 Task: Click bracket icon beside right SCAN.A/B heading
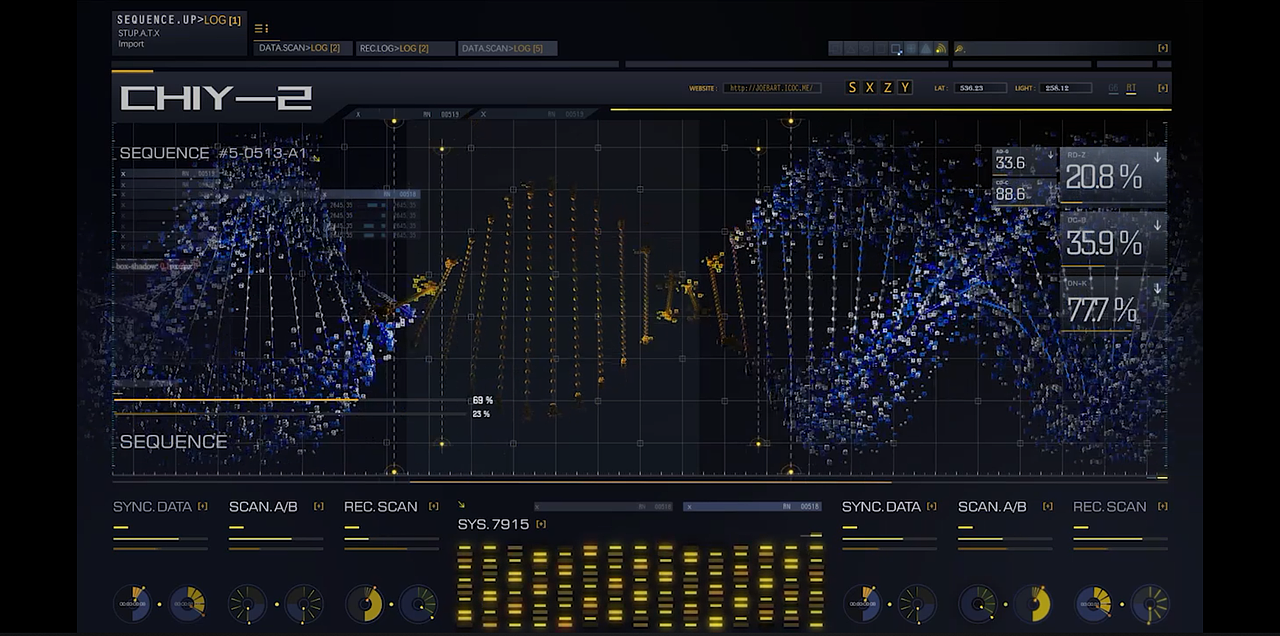[x=1047, y=506]
